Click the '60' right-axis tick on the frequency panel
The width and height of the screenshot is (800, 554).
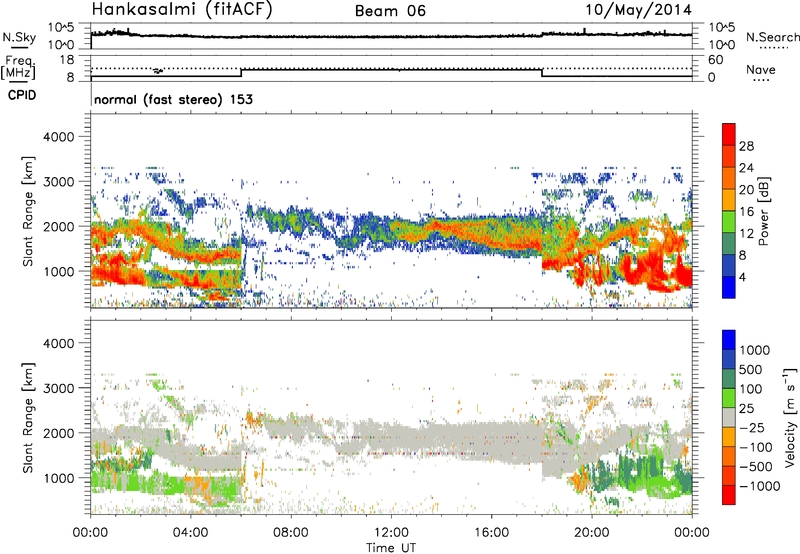coord(715,60)
